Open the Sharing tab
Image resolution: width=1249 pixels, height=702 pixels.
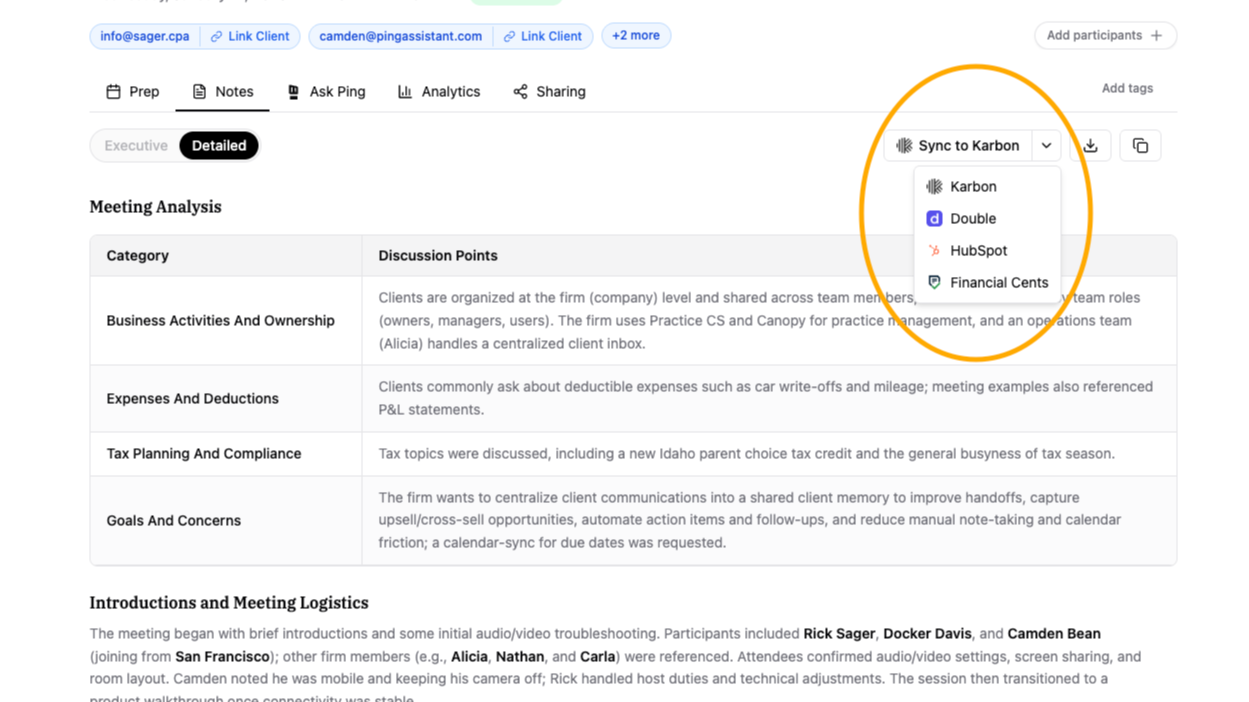tap(549, 92)
